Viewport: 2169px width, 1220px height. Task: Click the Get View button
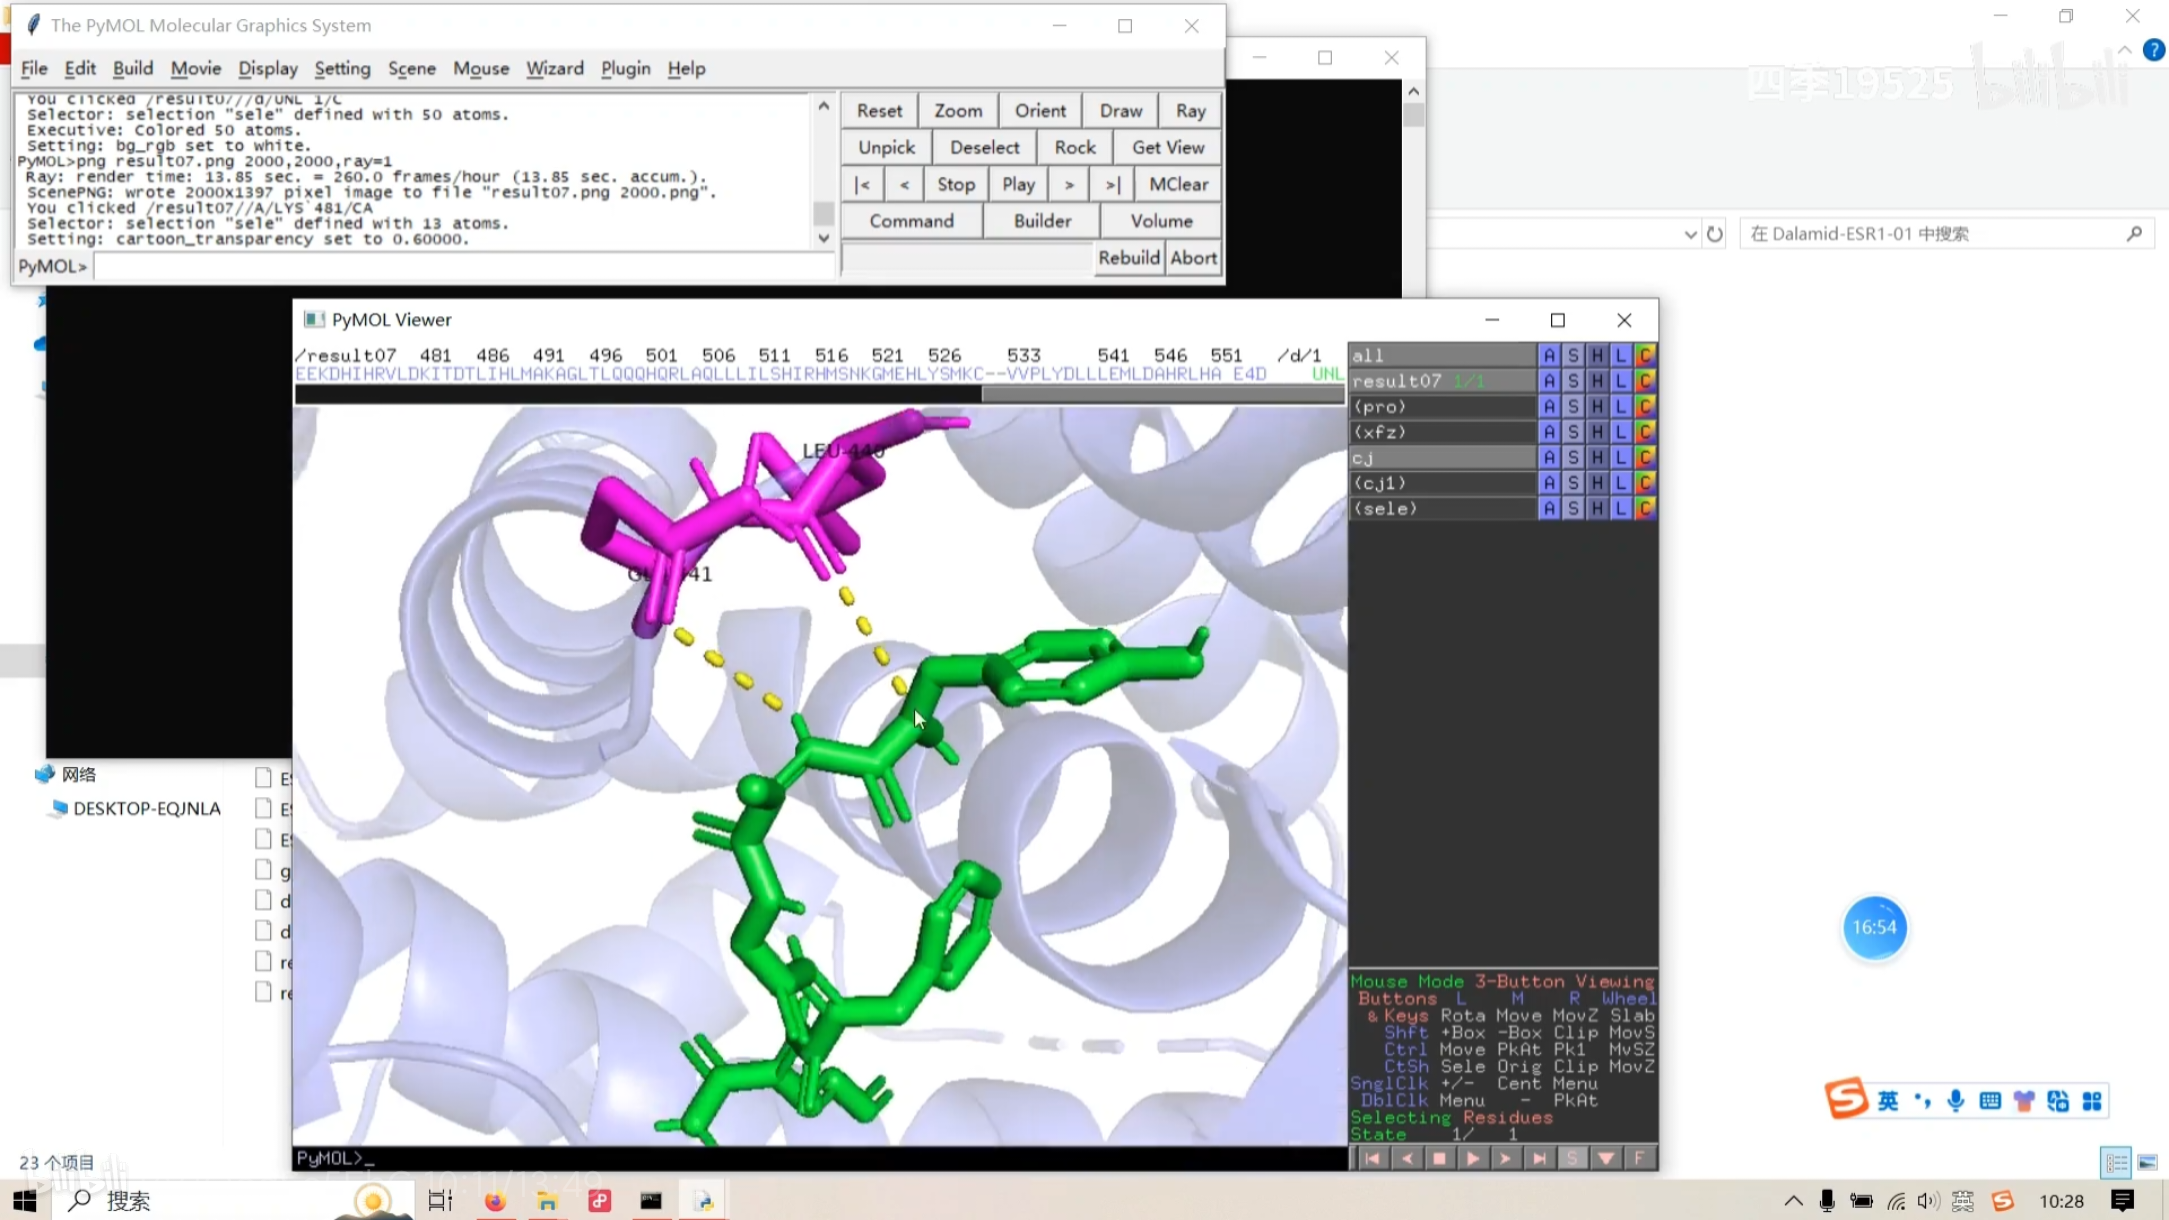pos(1168,147)
